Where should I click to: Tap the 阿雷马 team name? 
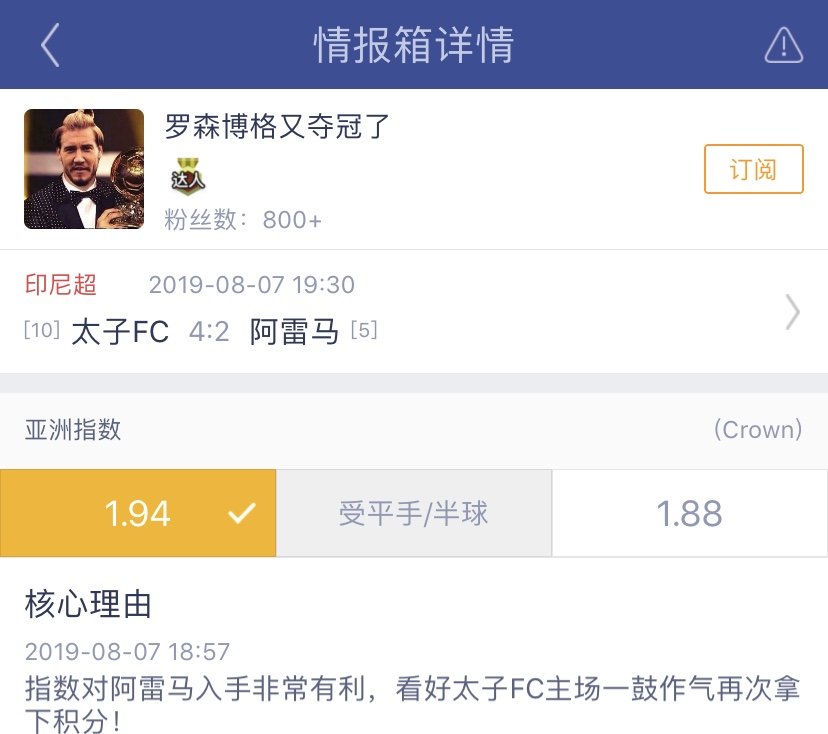coord(294,332)
